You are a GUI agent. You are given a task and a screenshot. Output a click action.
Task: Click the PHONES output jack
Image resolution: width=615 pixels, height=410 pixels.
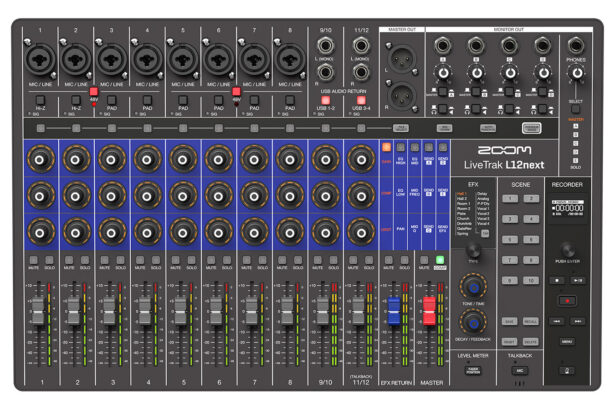[576, 46]
